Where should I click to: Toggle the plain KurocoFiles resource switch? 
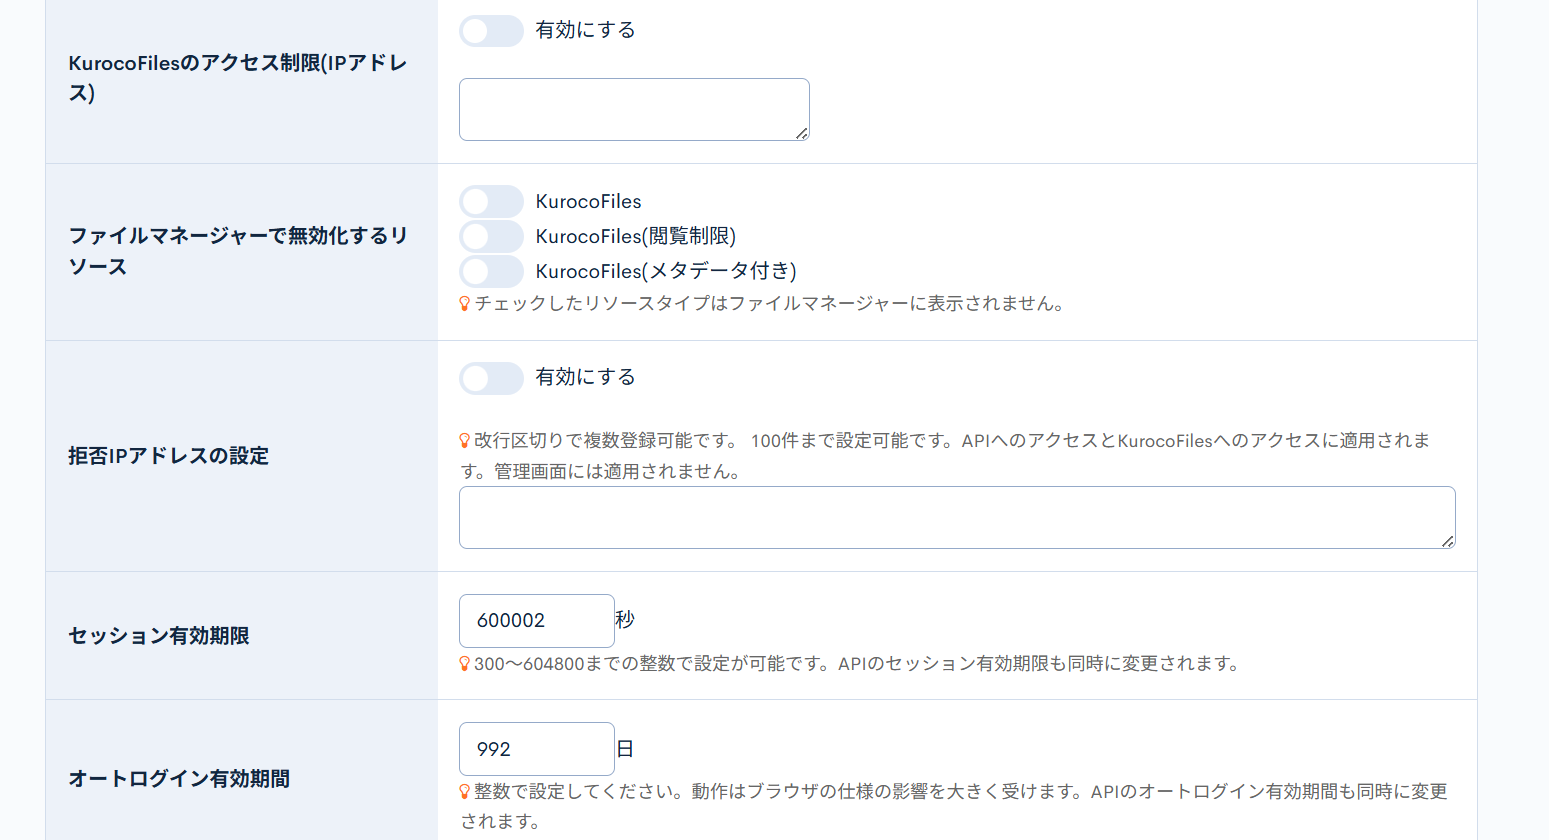(x=491, y=201)
